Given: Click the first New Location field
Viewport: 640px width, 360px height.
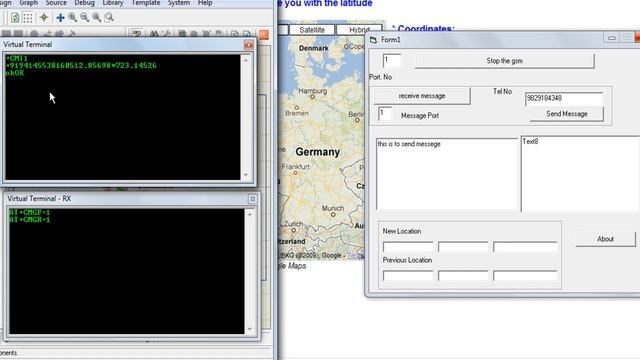Looking at the screenshot, I should (408, 247).
